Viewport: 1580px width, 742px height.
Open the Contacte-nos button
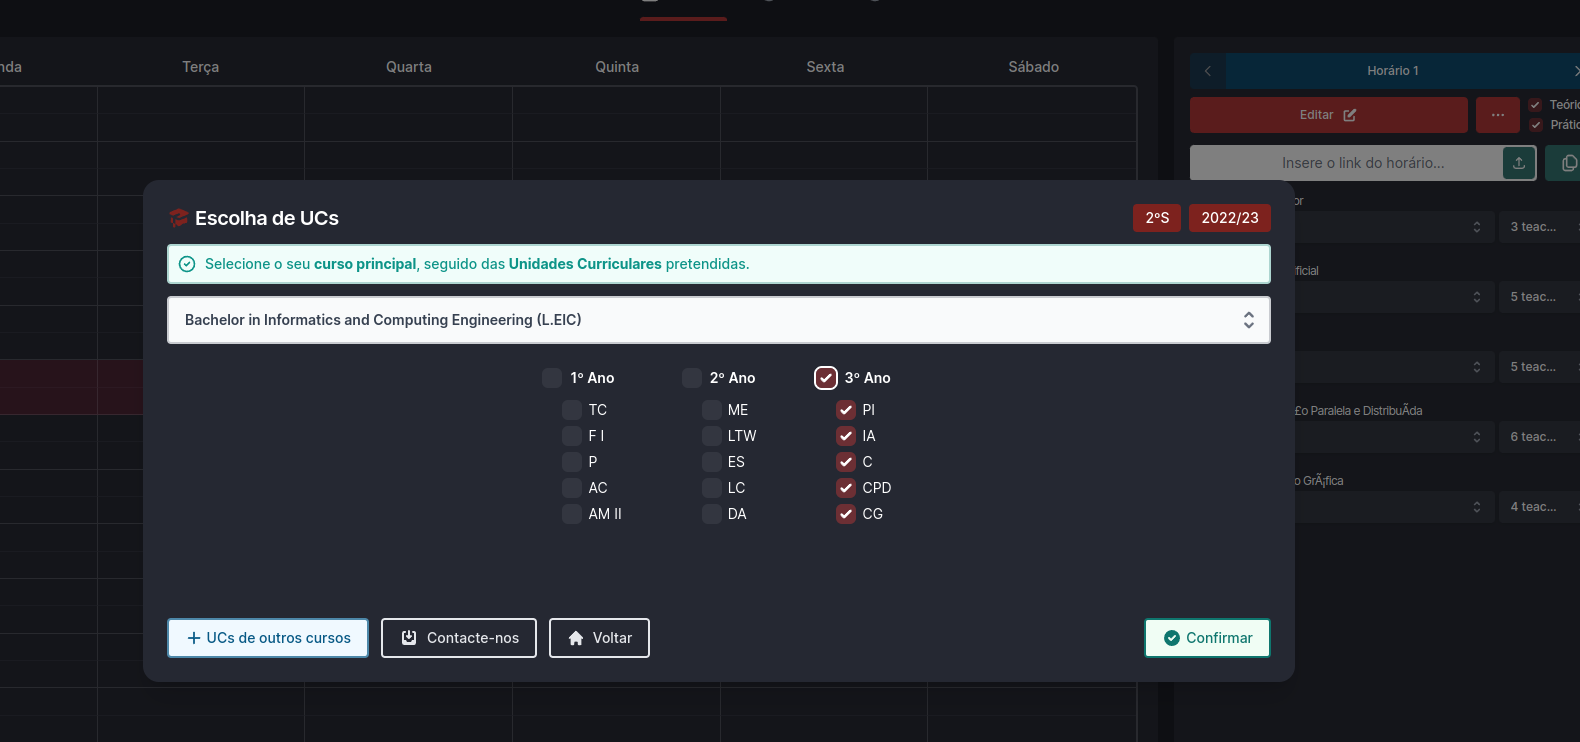point(459,638)
